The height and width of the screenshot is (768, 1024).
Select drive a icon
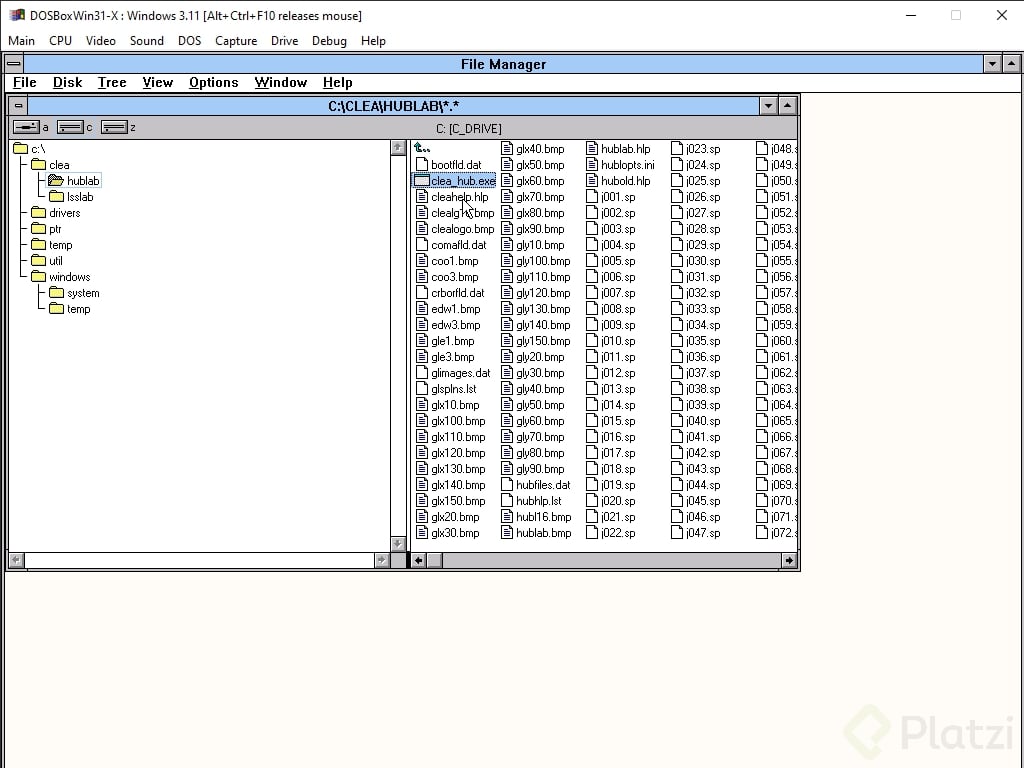click(26, 127)
